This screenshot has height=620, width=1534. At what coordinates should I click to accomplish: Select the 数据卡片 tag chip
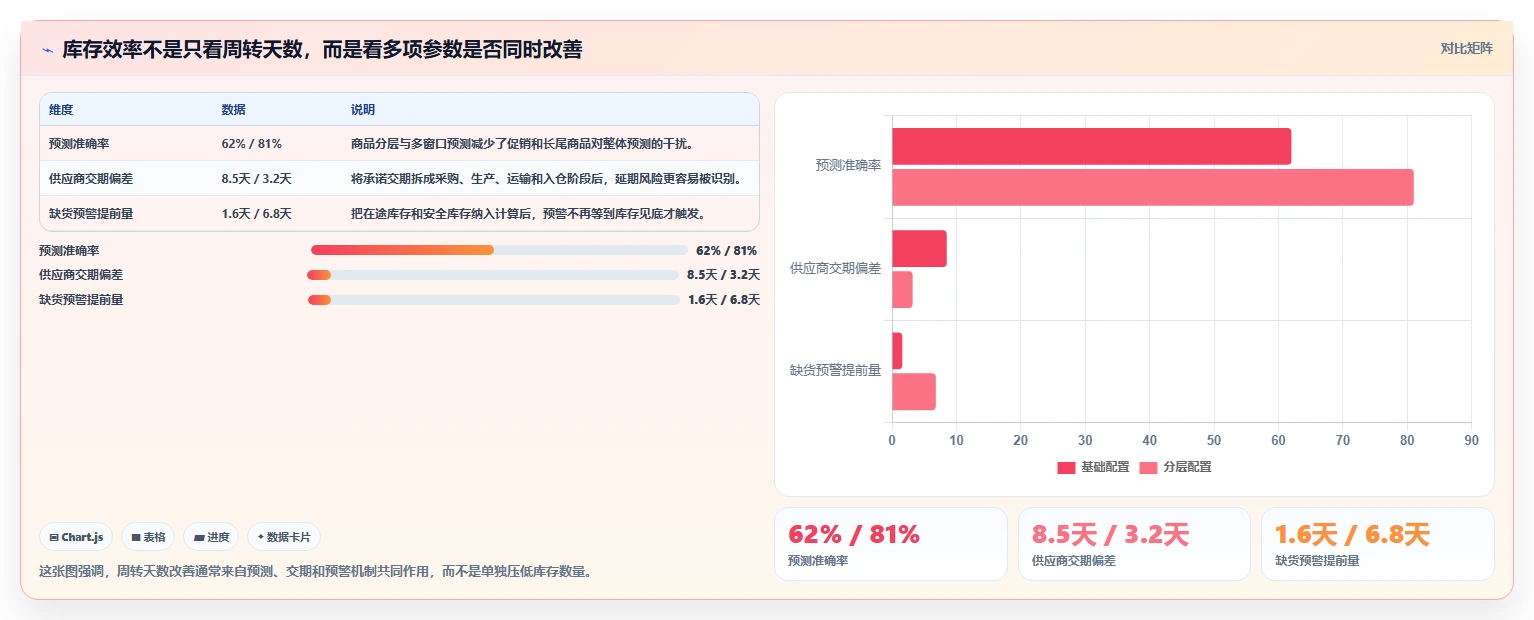coord(284,537)
